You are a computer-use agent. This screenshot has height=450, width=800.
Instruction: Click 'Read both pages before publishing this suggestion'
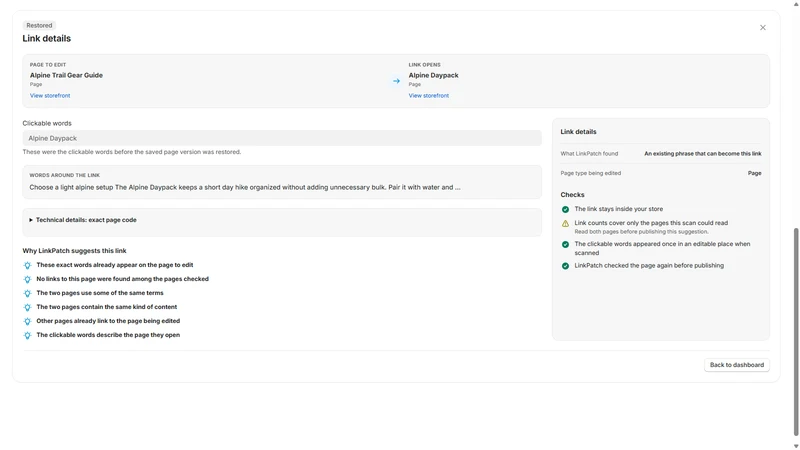coord(641,232)
